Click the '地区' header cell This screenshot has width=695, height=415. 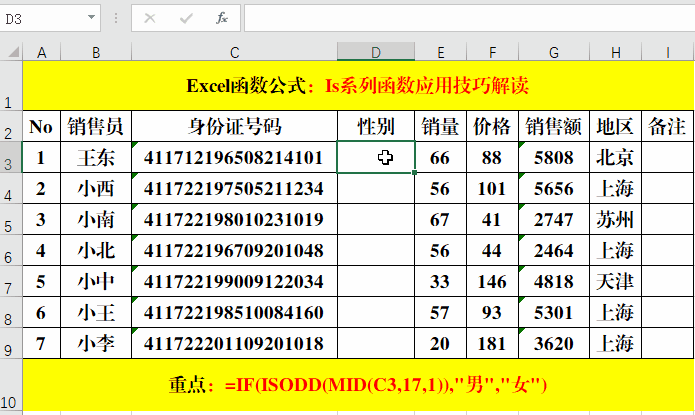pyautogui.click(x=616, y=126)
